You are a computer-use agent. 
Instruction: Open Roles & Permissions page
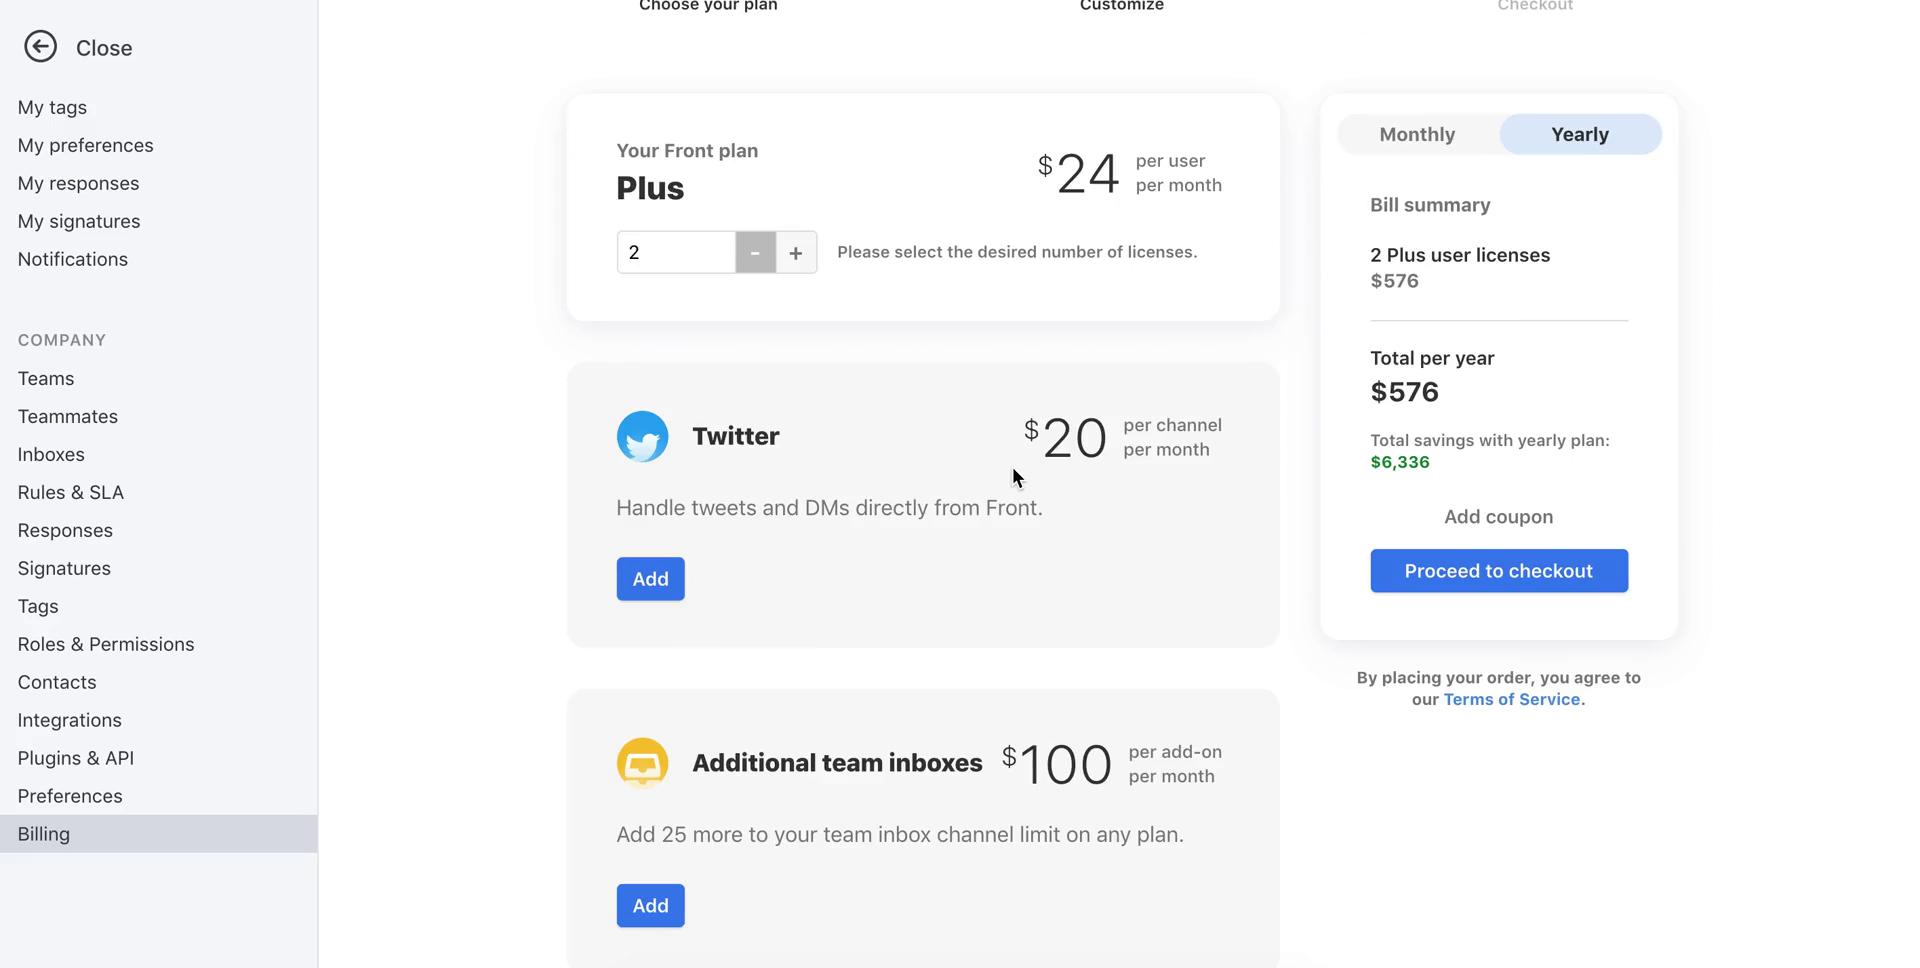pyautogui.click(x=106, y=645)
